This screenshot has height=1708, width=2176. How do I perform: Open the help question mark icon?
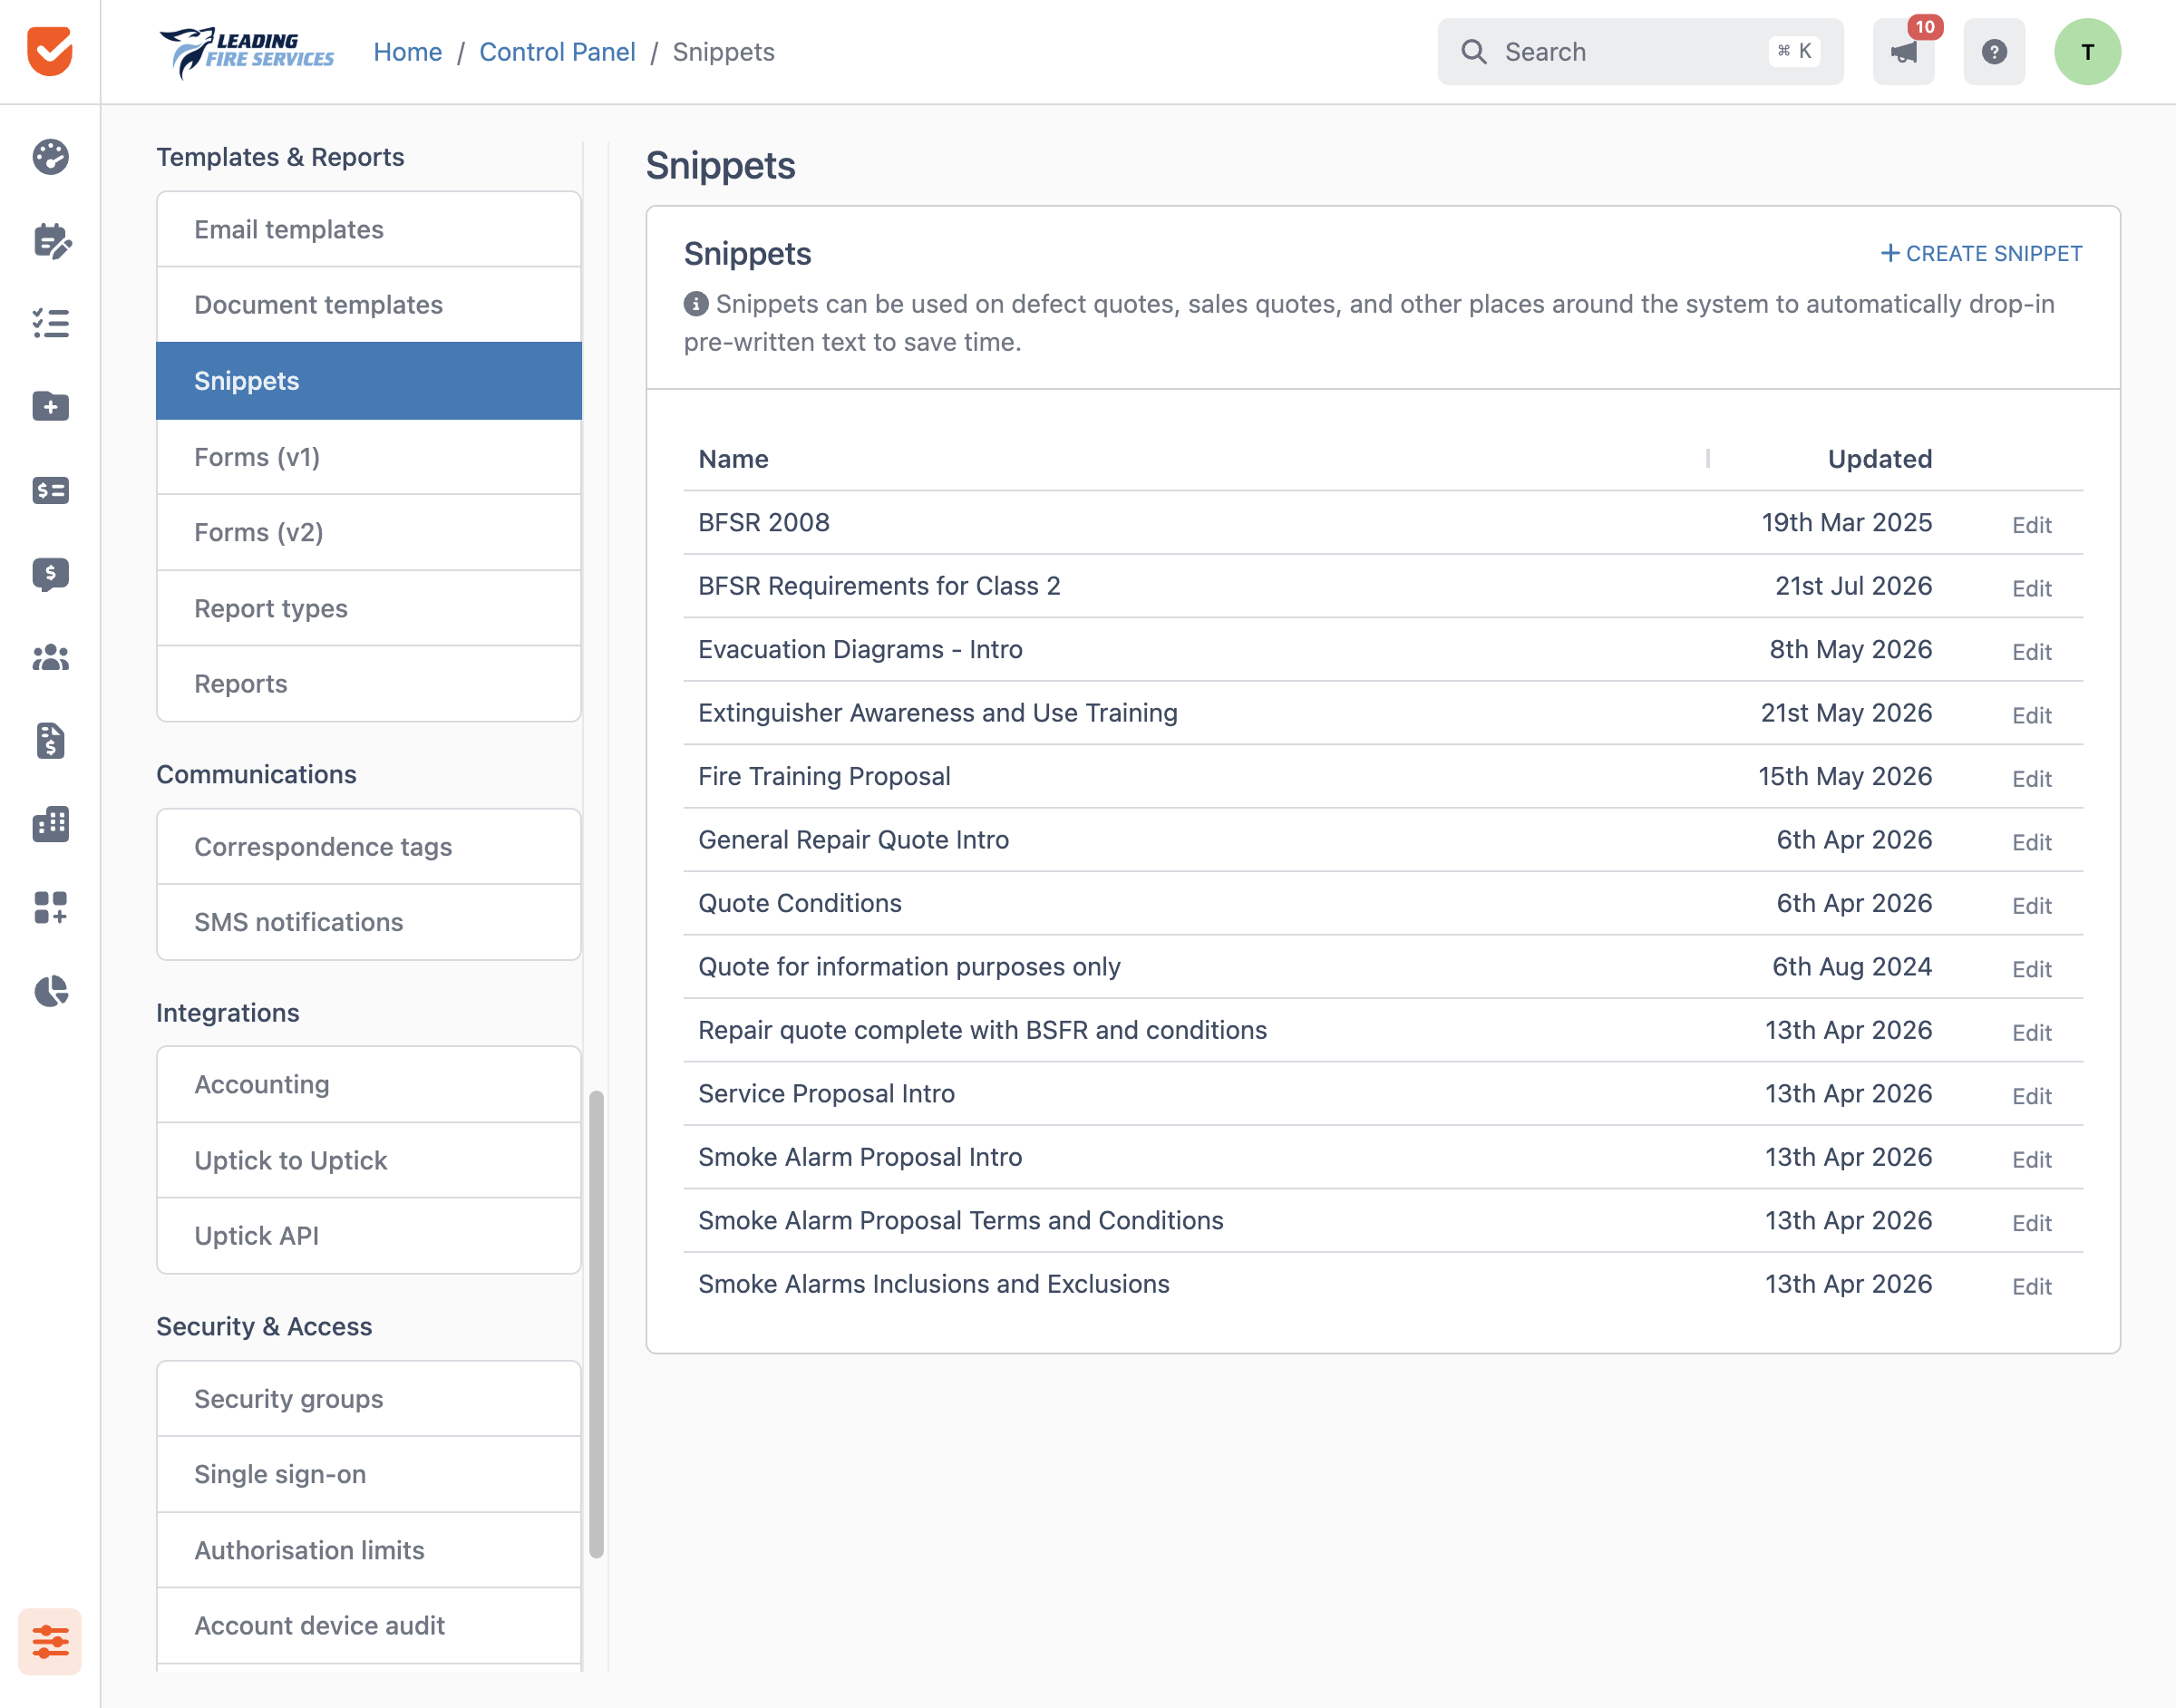point(1994,51)
